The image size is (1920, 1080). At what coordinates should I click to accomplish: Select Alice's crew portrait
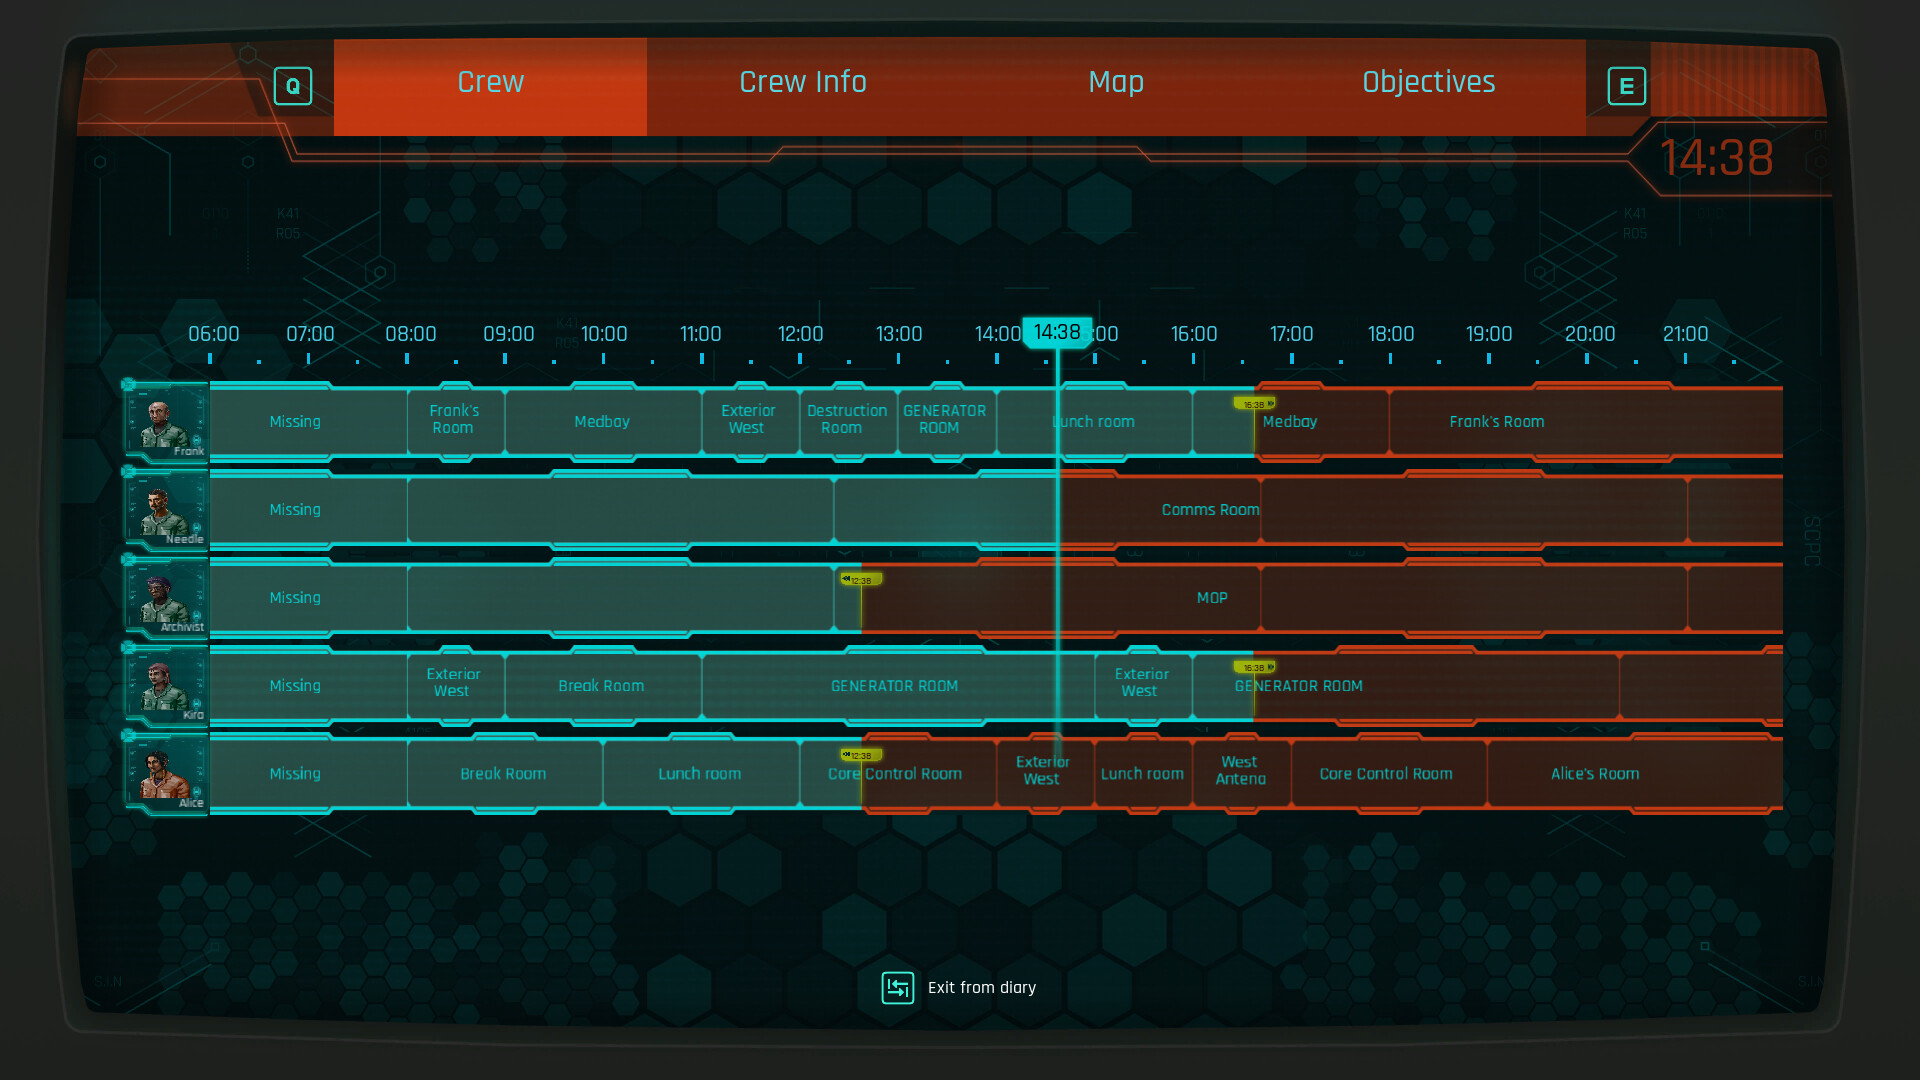point(166,773)
